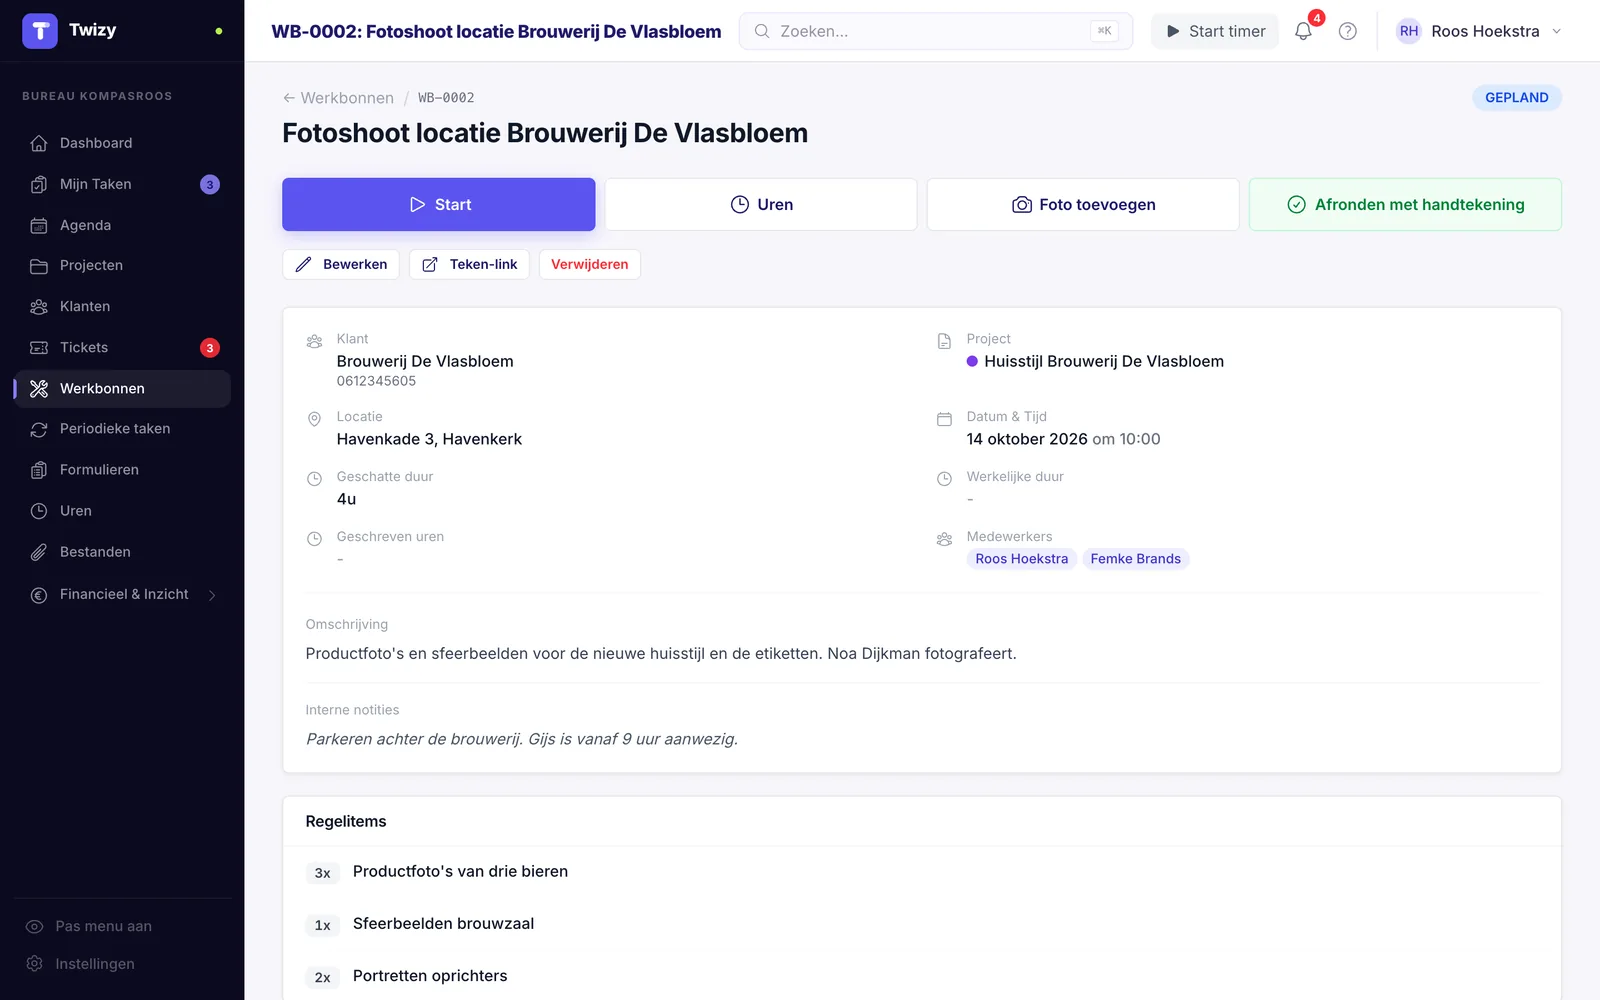Click the Uren action button
The width and height of the screenshot is (1600, 1000).
761,204
